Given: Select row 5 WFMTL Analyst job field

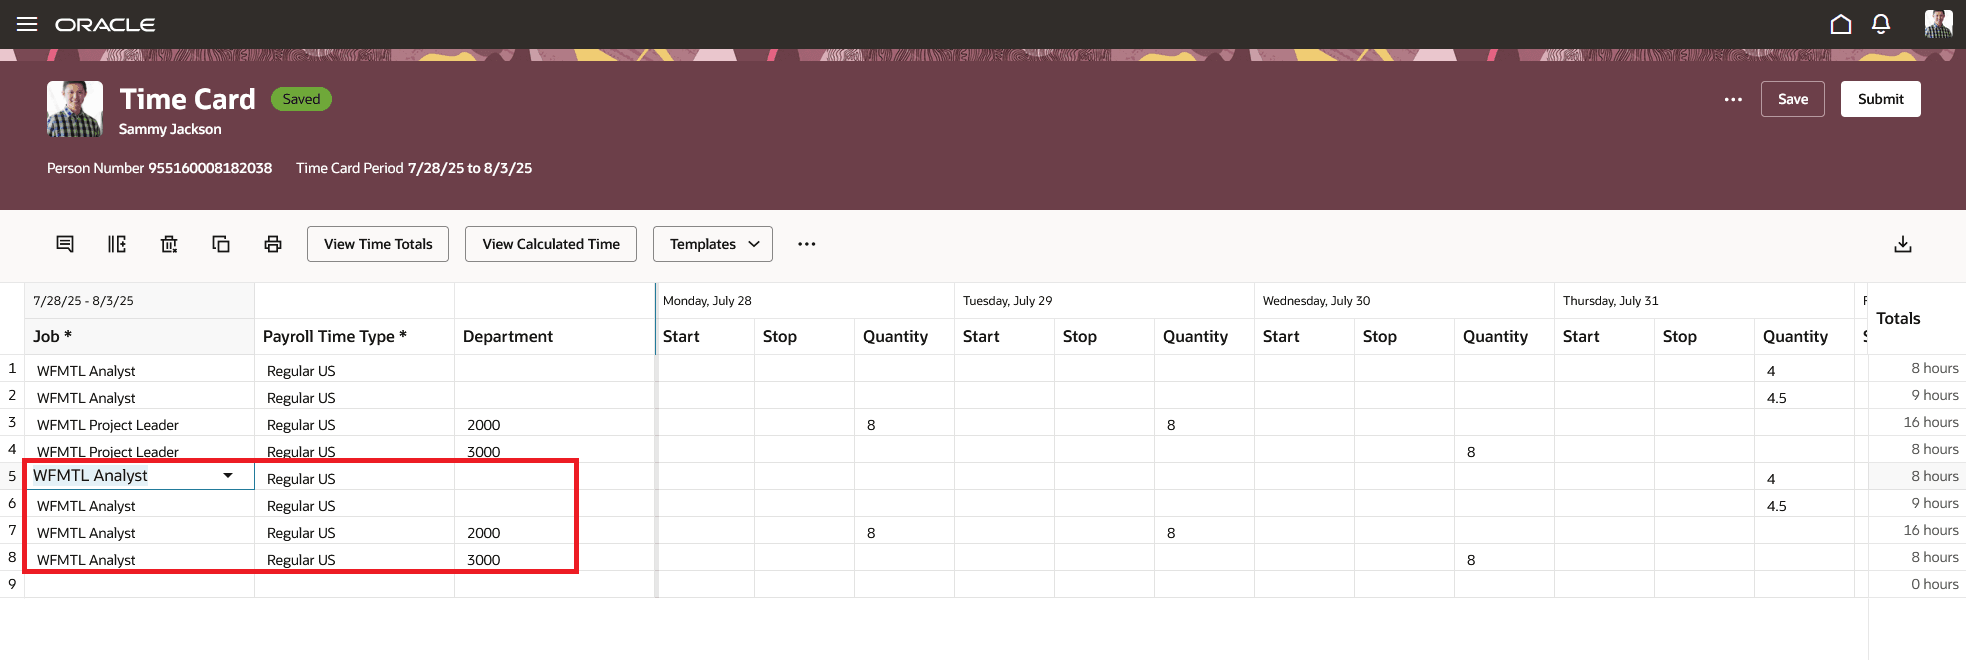Looking at the screenshot, I should pos(140,476).
